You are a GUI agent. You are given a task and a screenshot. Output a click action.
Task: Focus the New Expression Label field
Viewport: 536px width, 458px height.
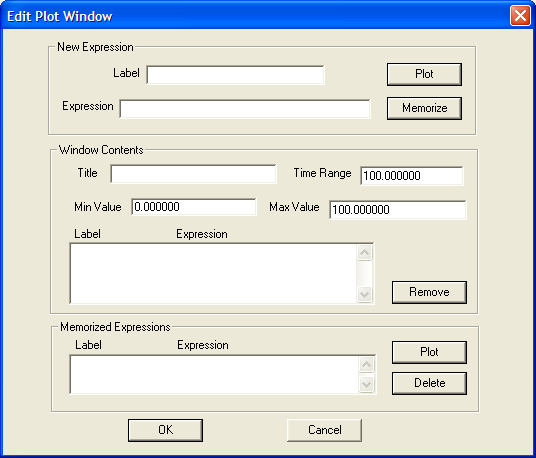(x=235, y=75)
